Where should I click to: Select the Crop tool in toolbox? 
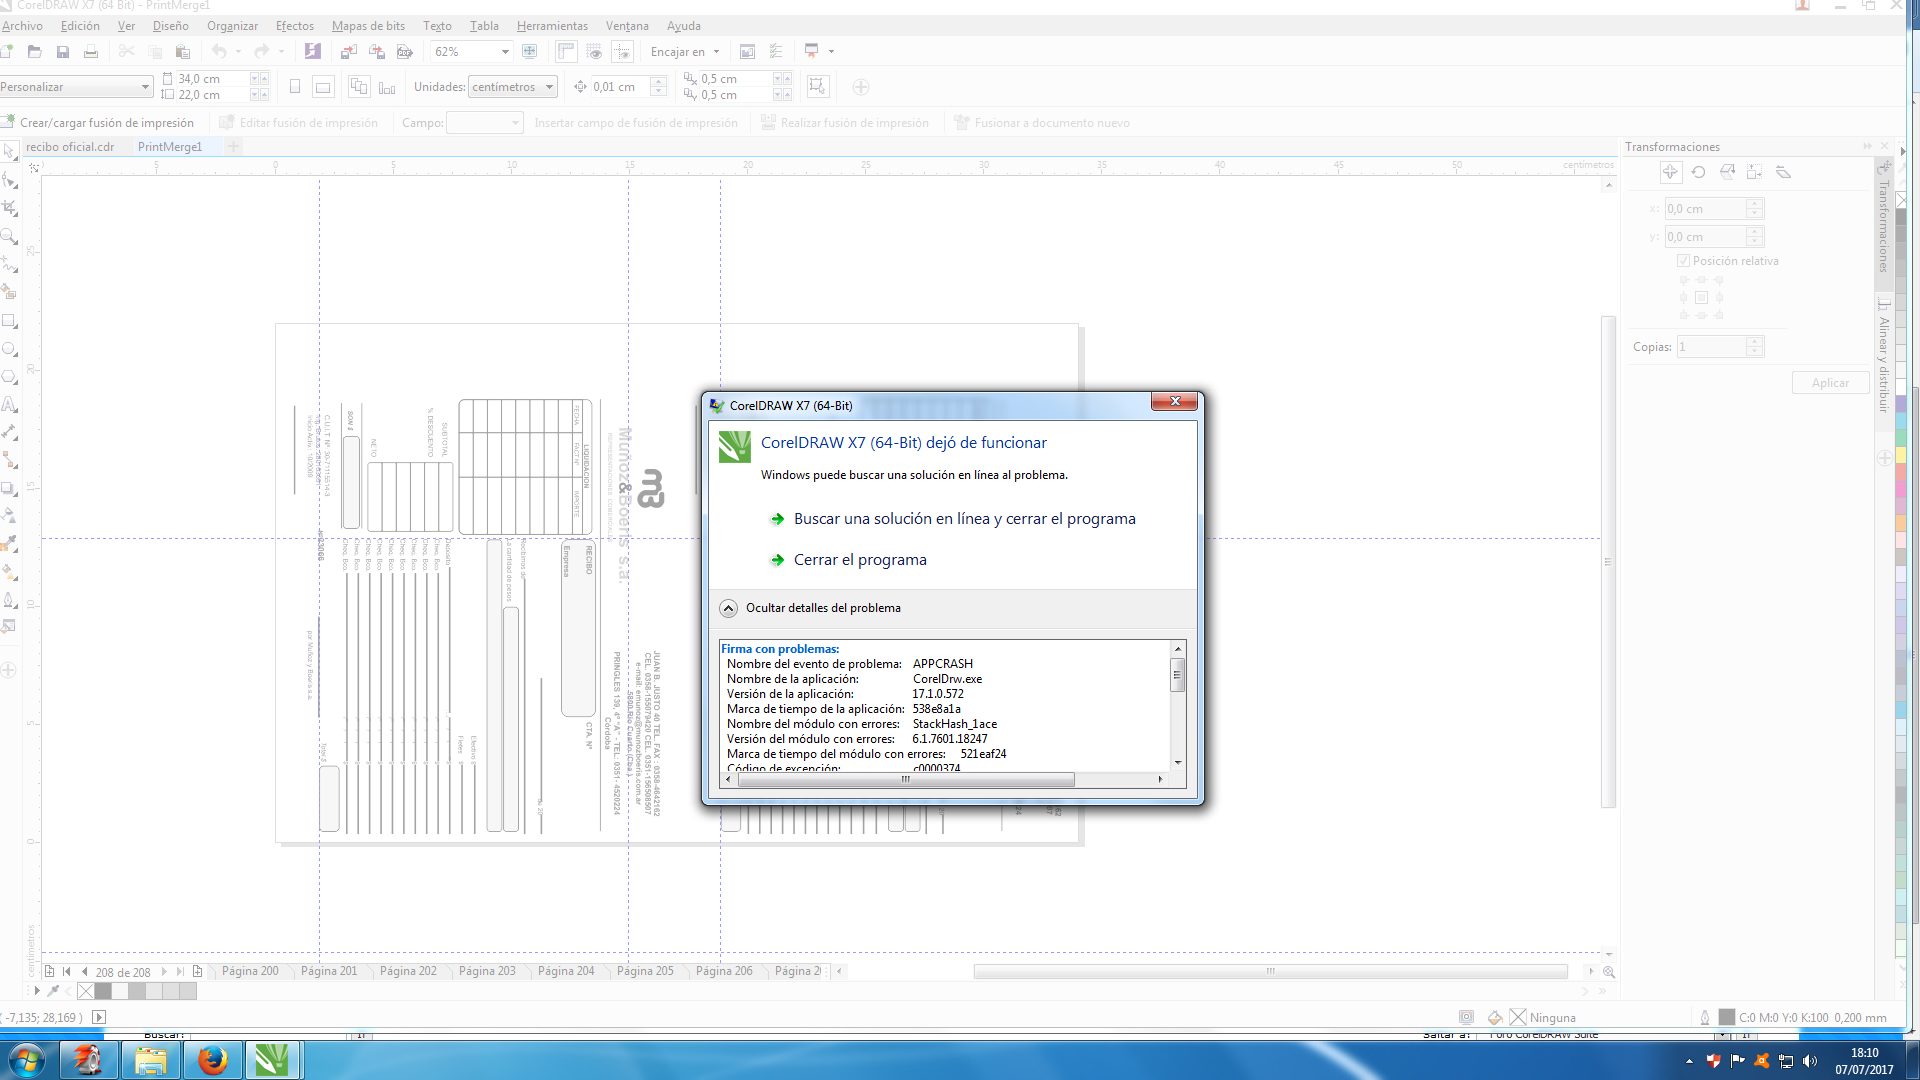point(9,208)
